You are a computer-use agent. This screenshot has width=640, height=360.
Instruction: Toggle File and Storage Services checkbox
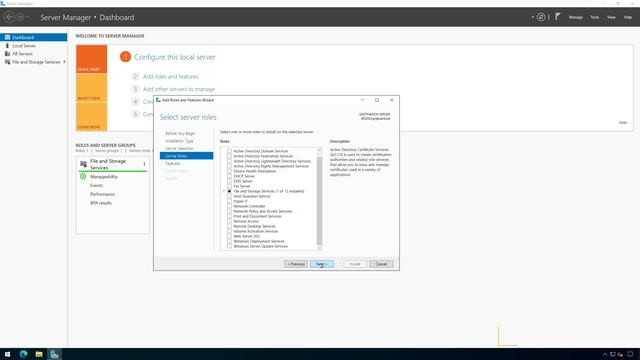pyautogui.click(x=229, y=191)
